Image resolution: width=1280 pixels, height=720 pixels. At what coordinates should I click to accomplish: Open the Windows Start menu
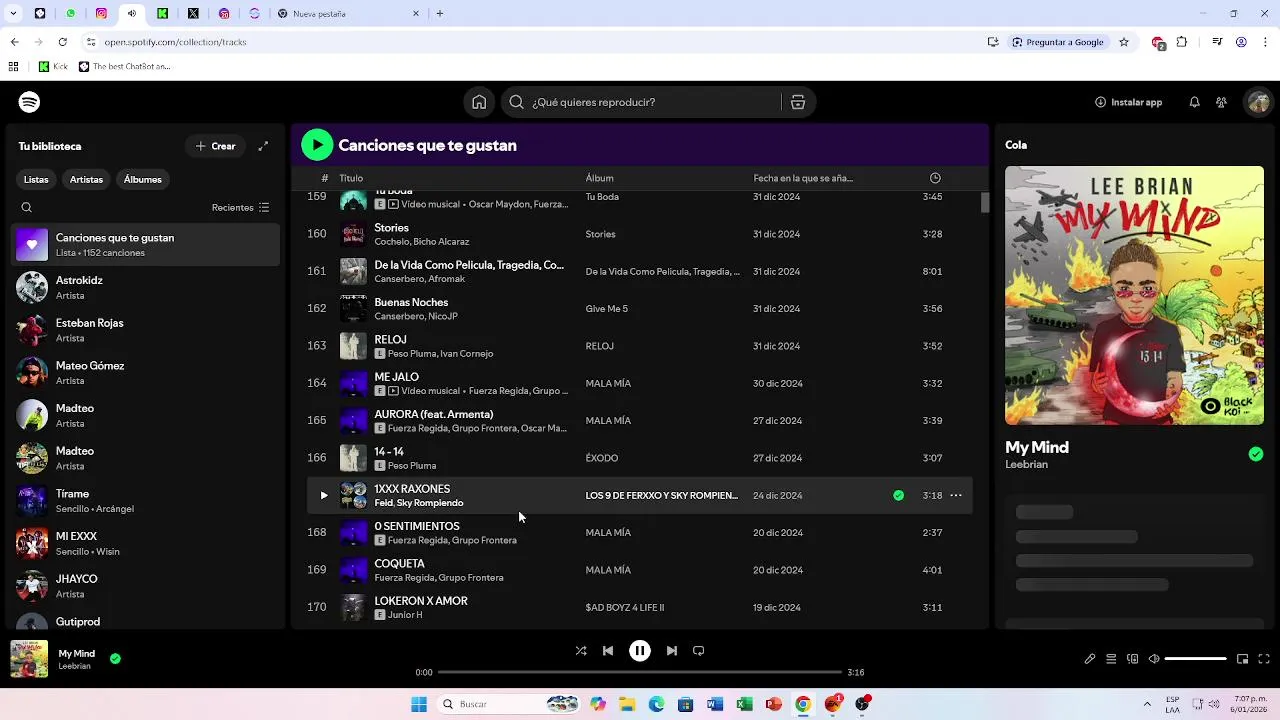[x=419, y=704]
